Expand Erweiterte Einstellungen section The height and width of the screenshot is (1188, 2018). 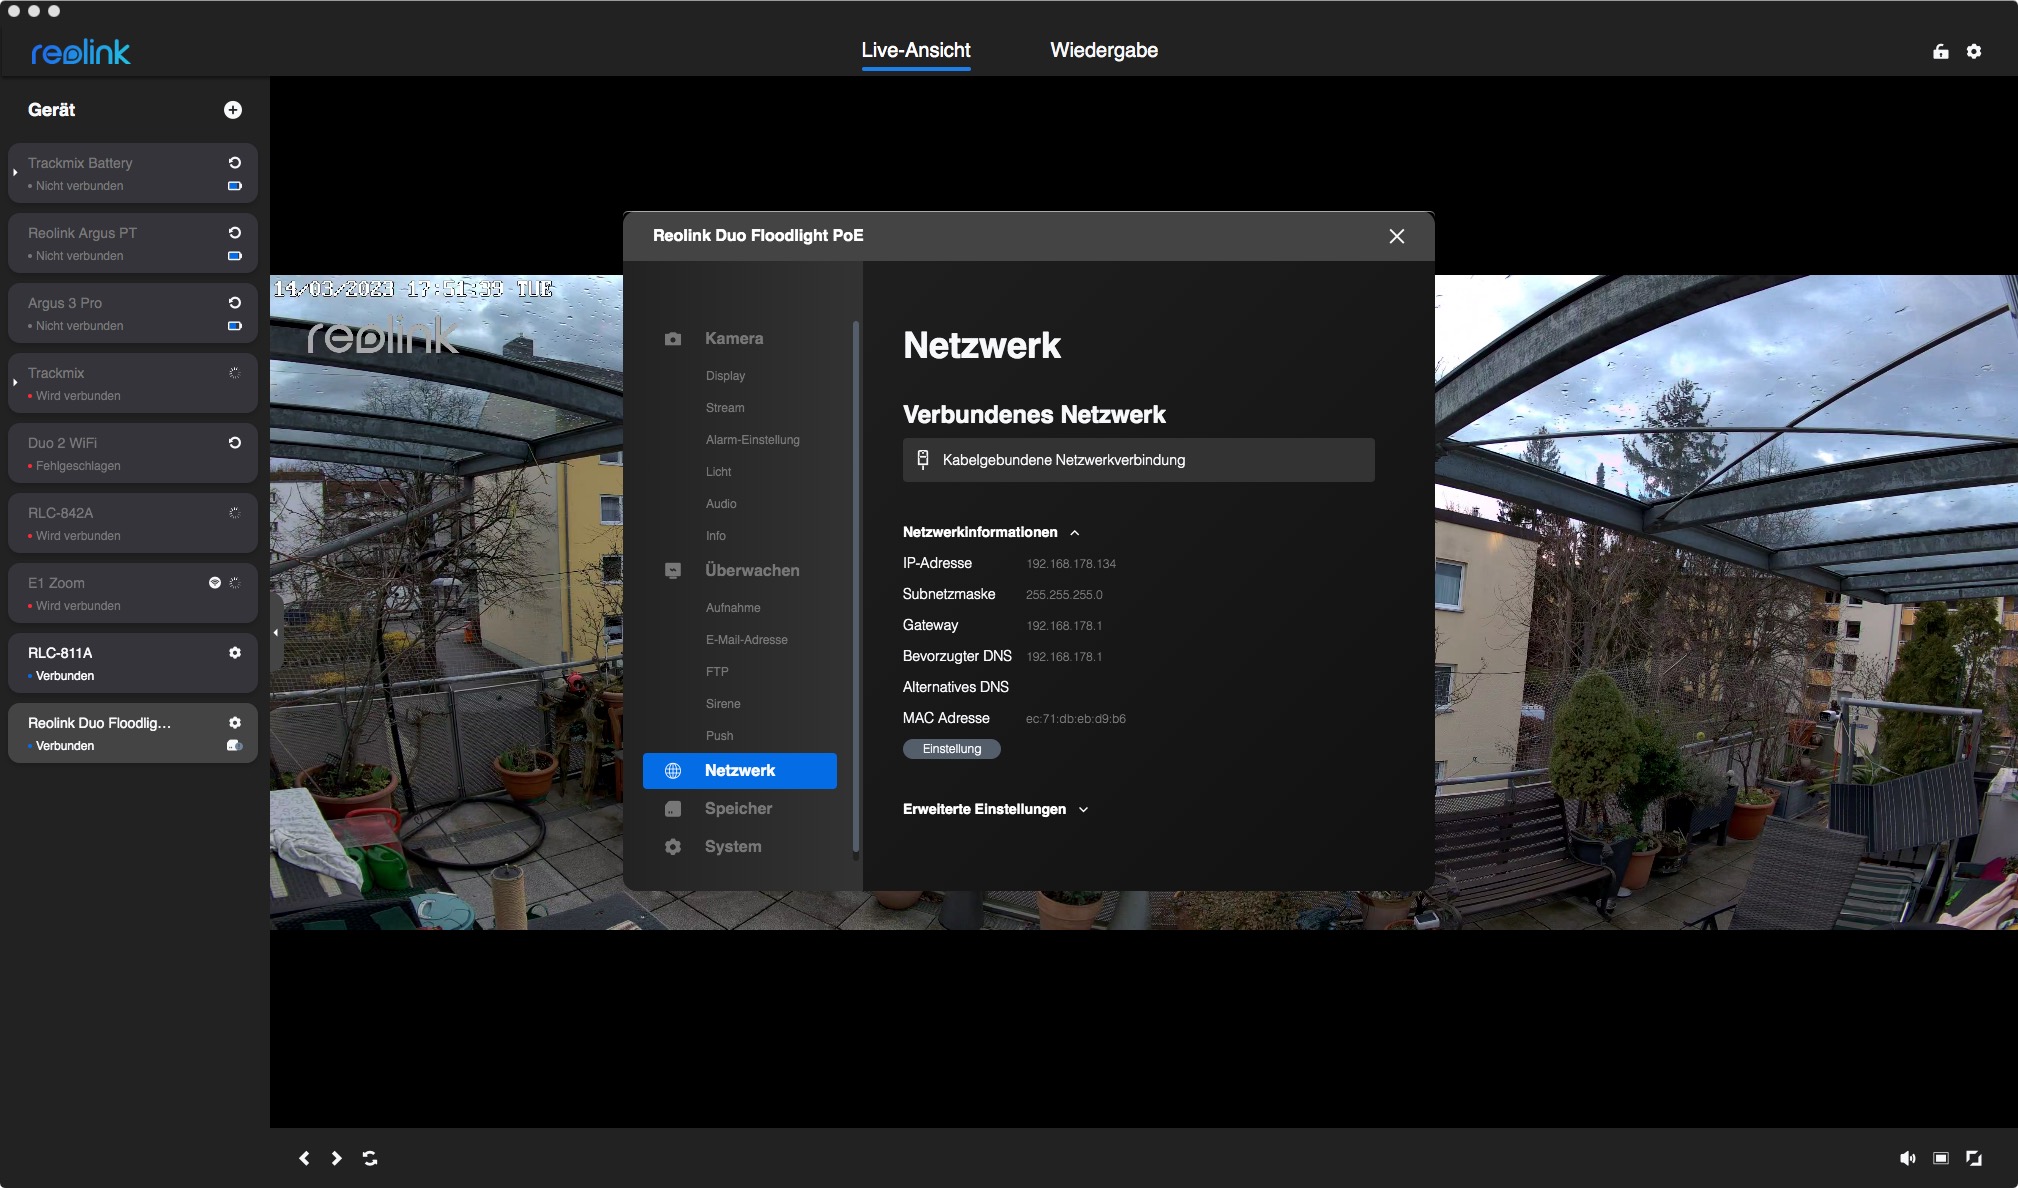1083,810
